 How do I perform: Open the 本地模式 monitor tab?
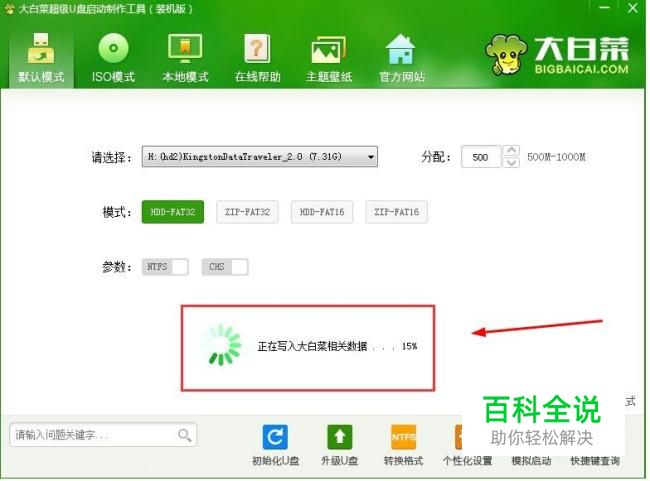coord(185,58)
